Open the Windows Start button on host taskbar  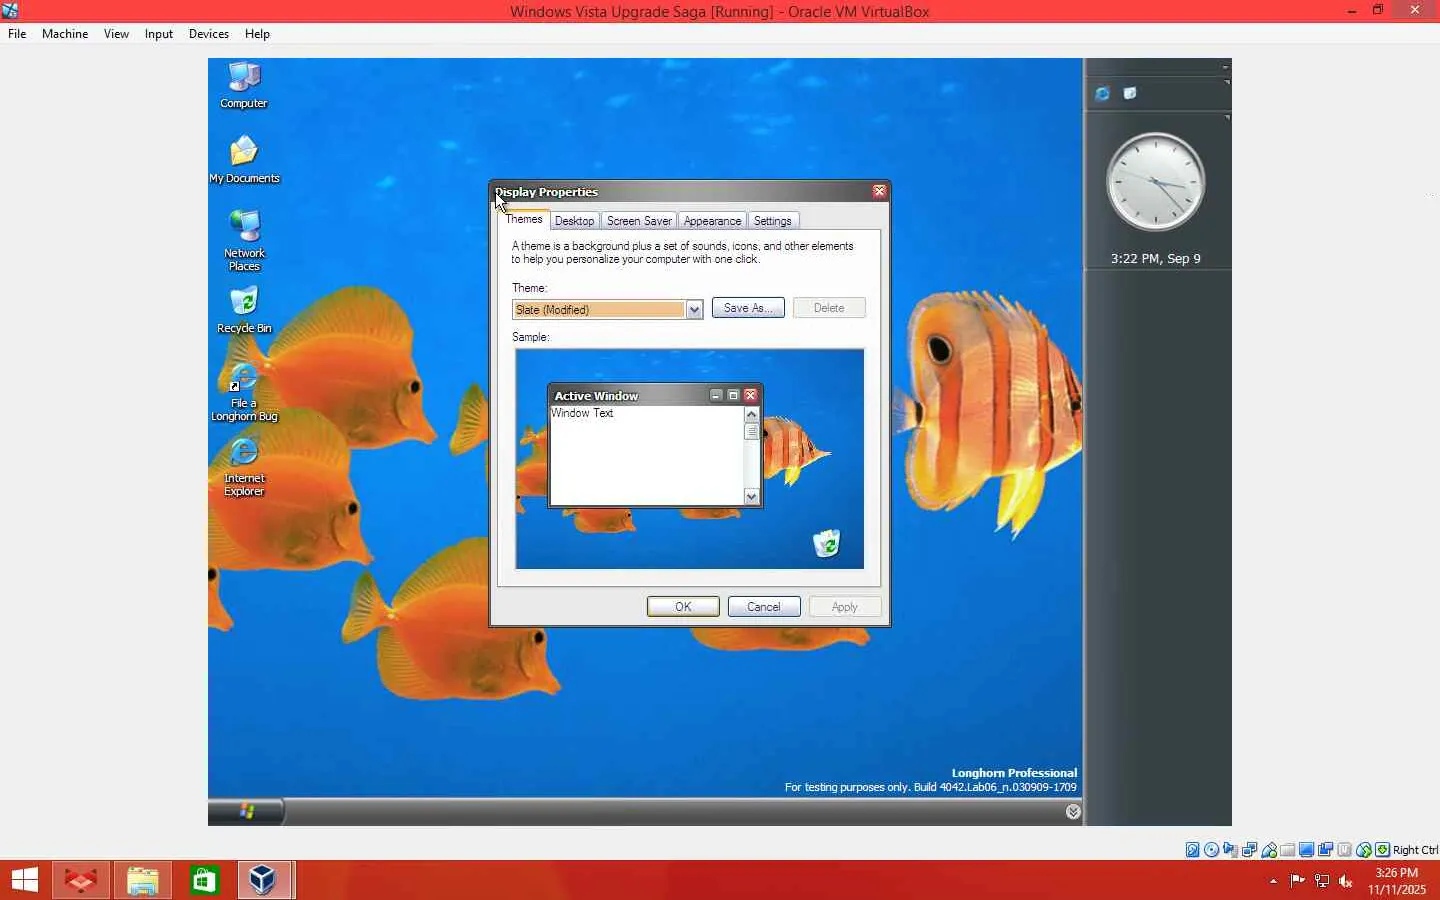pyautogui.click(x=24, y=880)
